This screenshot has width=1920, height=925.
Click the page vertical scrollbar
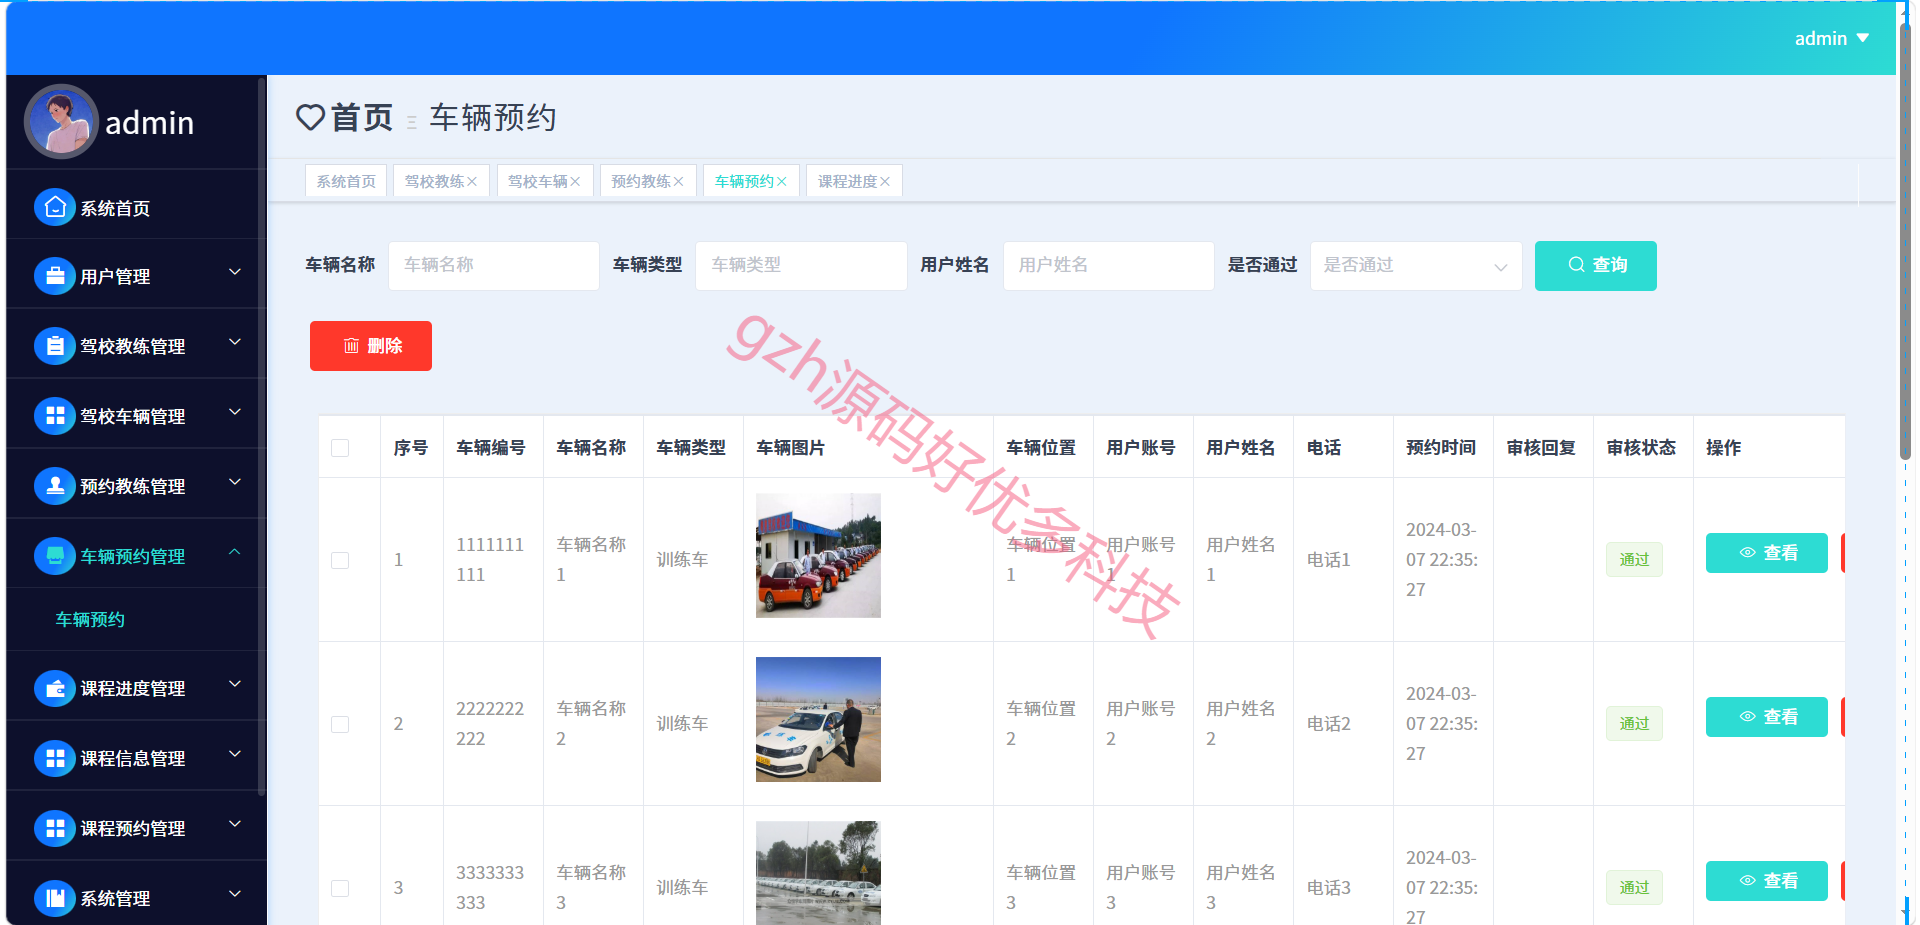click(1904, 240)
